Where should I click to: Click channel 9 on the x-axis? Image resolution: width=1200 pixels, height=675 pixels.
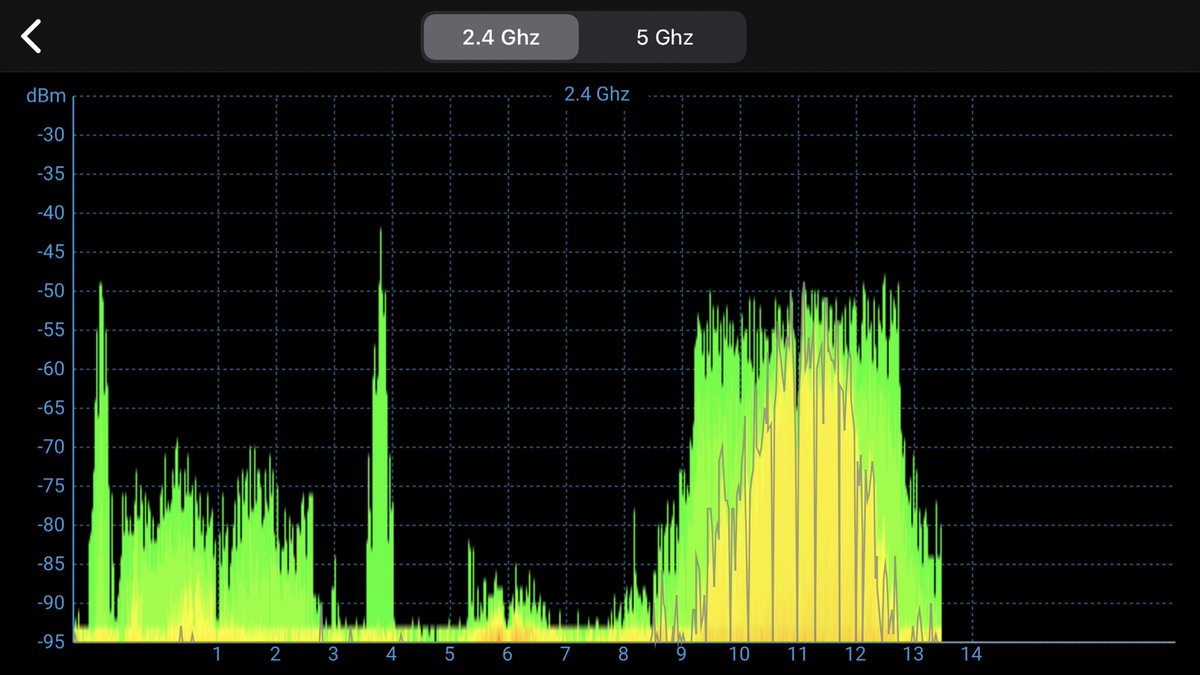pos(681,655)
